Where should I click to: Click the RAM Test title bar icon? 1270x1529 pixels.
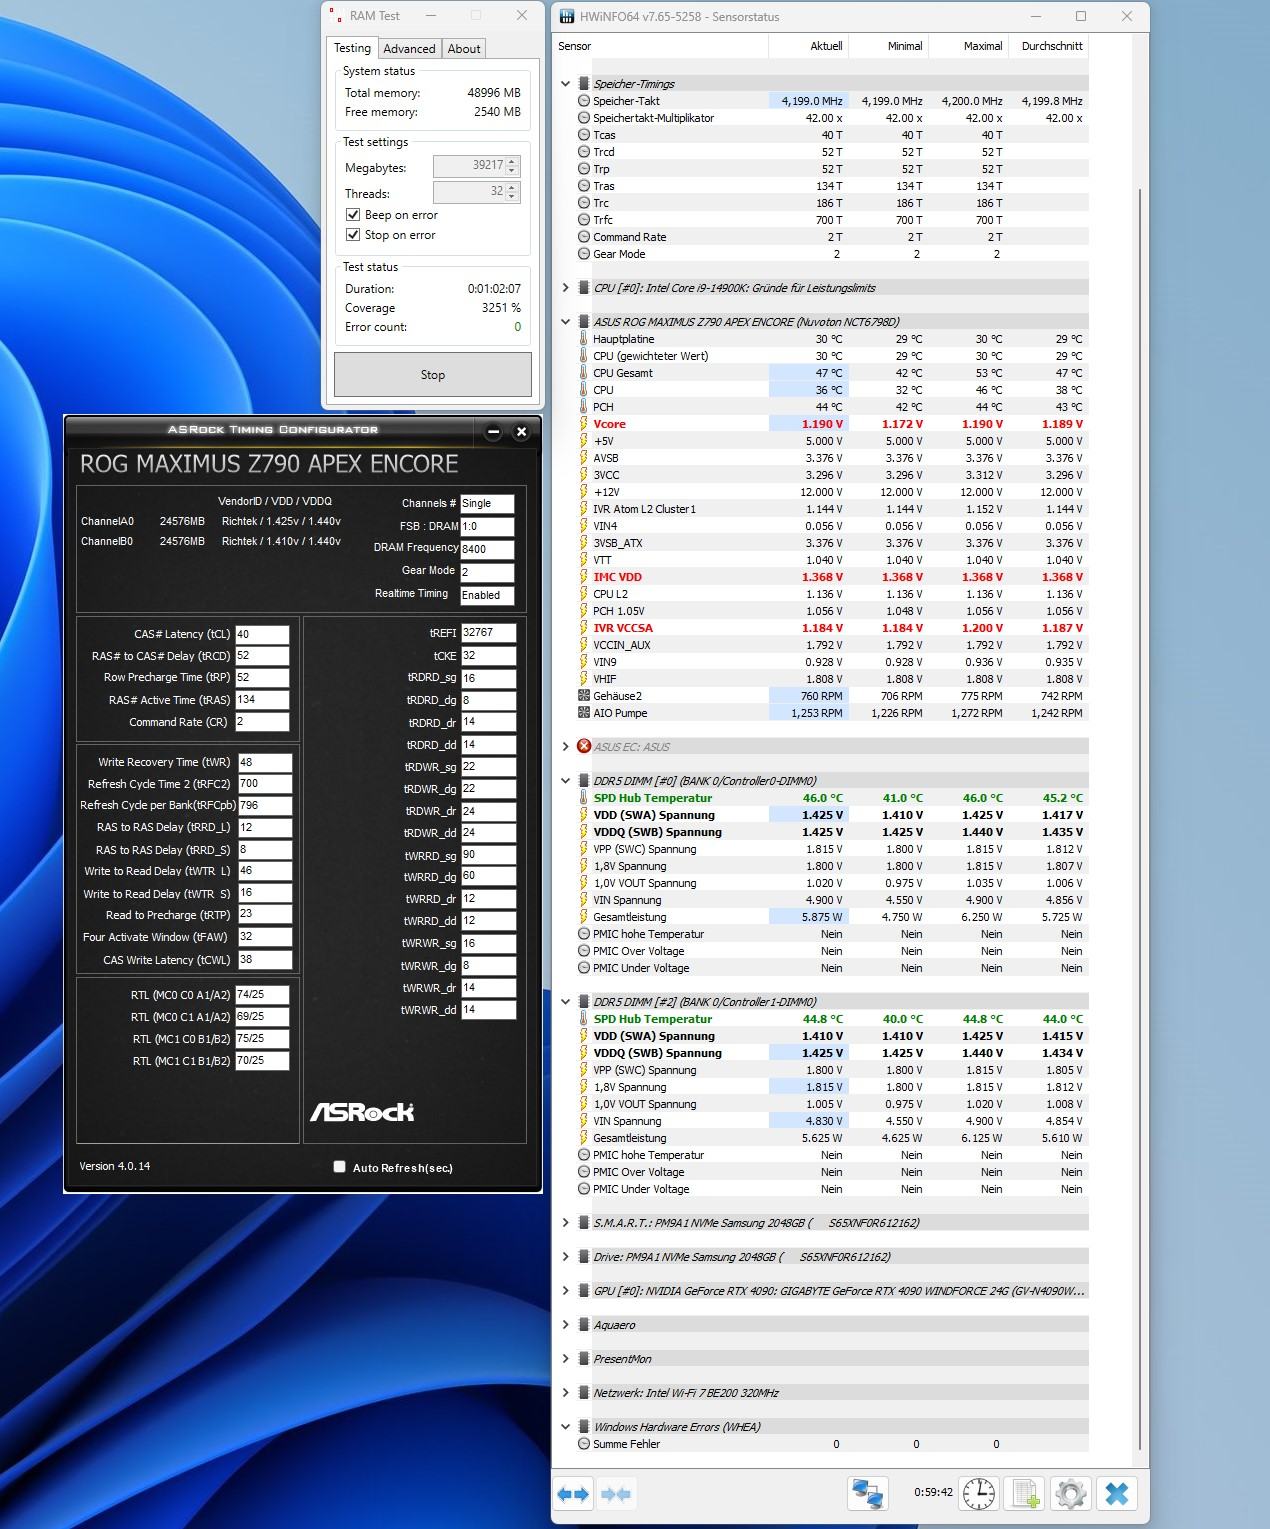(x=337, y=16)
